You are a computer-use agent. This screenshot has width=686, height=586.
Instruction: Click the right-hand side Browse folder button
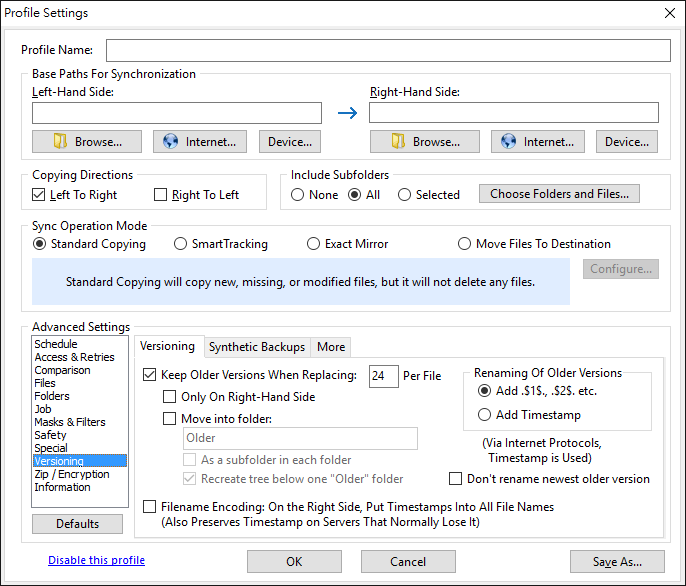(424, 142)
